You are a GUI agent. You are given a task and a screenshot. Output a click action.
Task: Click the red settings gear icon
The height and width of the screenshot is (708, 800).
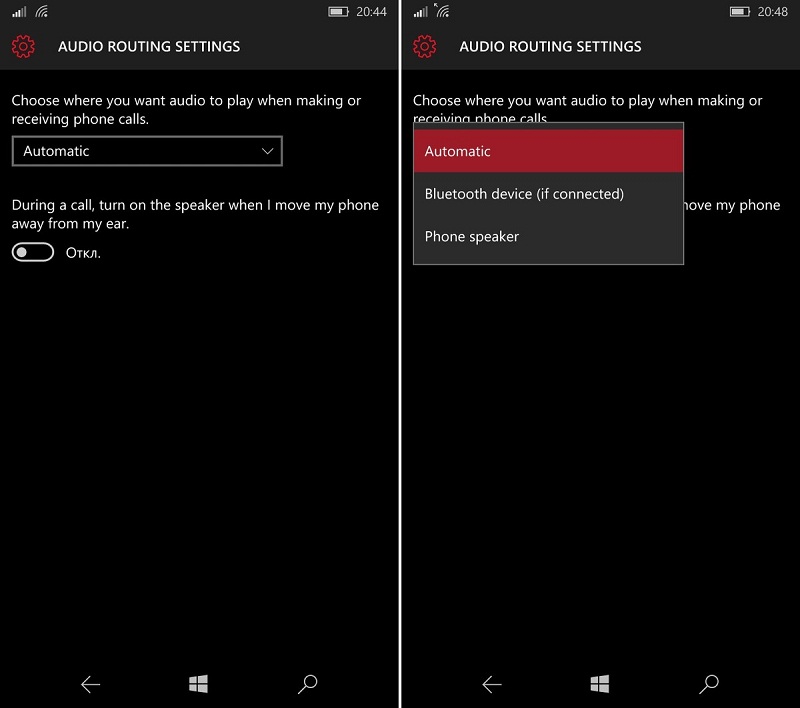coord(26,47)
